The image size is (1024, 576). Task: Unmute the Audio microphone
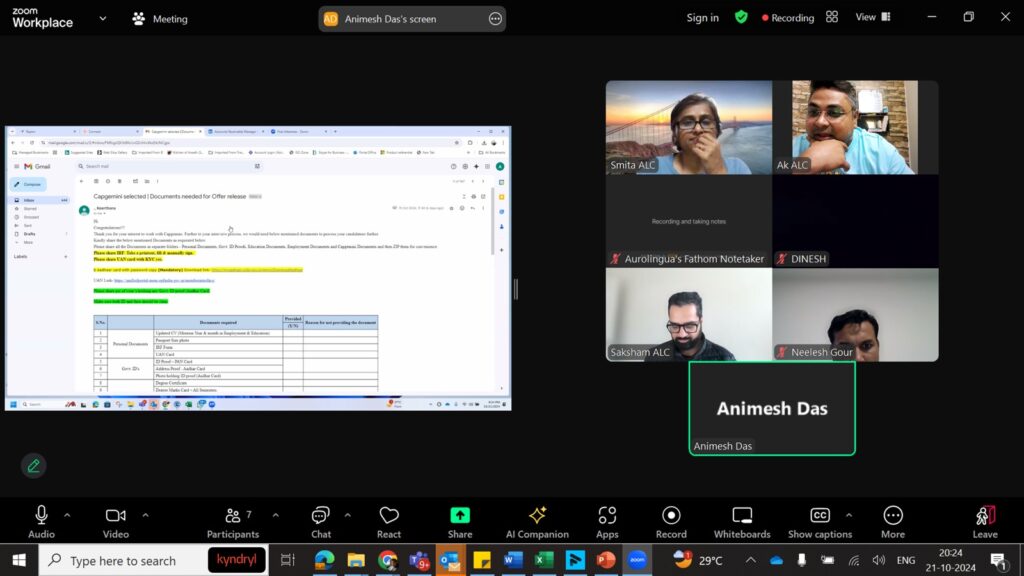click(x=41, y=521)
